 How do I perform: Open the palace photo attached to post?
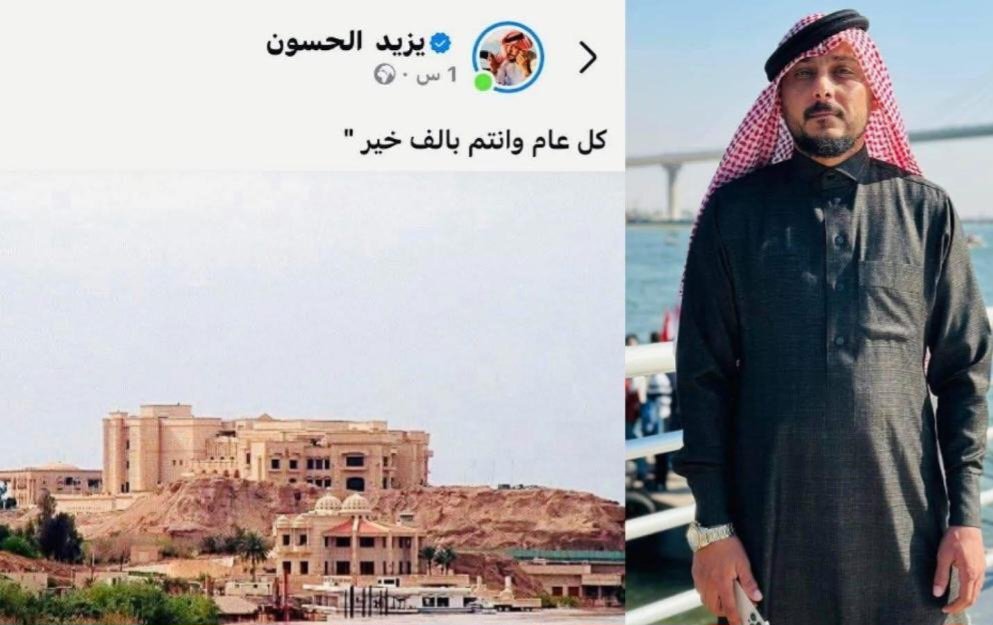coord(312,398)
